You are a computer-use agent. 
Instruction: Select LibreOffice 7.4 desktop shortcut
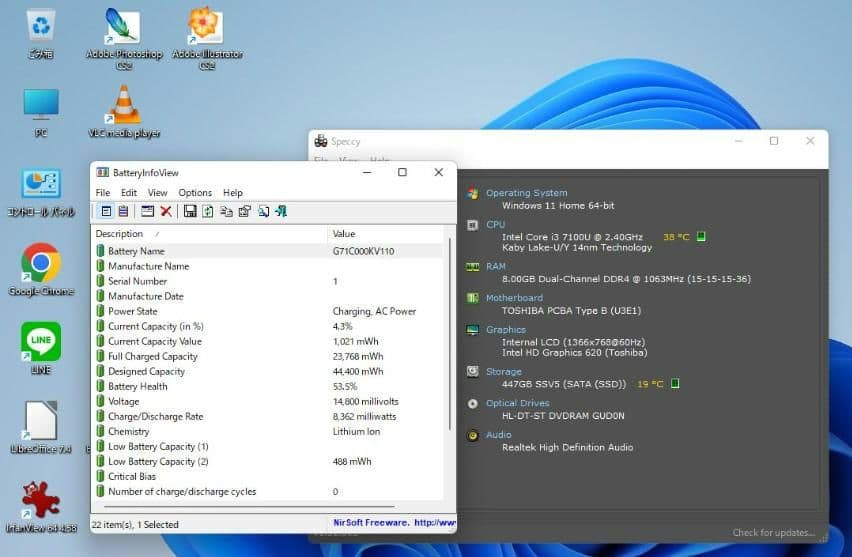(x=41, y=428)
